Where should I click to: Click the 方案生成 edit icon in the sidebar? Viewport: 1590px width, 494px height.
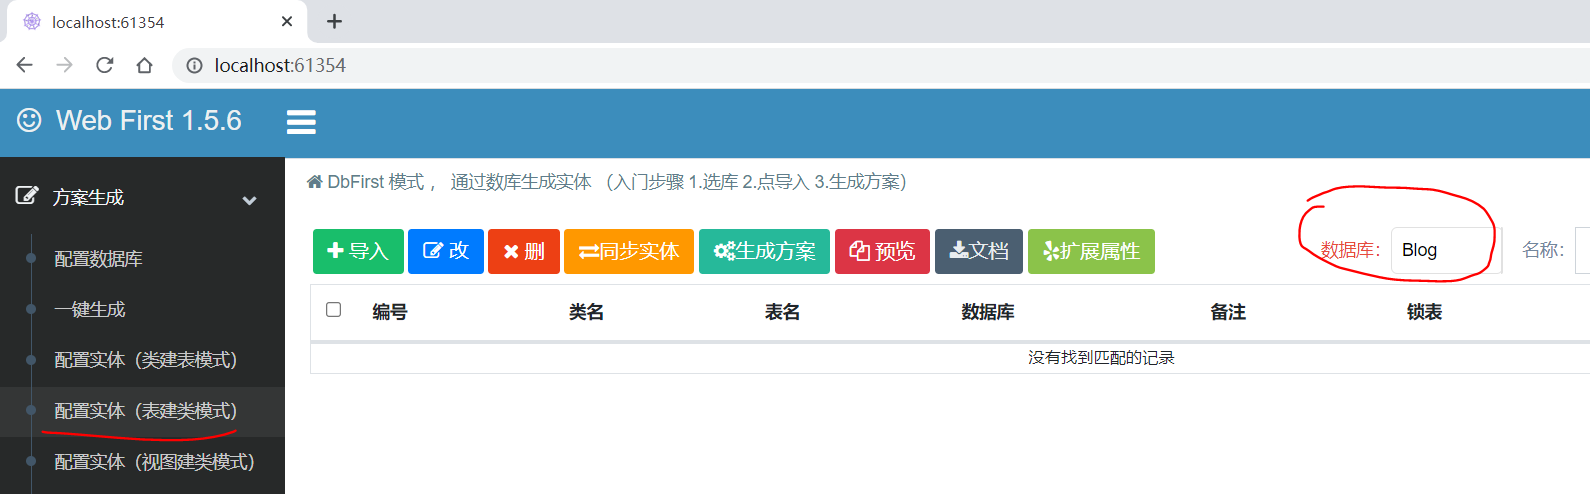pos(27,195)
